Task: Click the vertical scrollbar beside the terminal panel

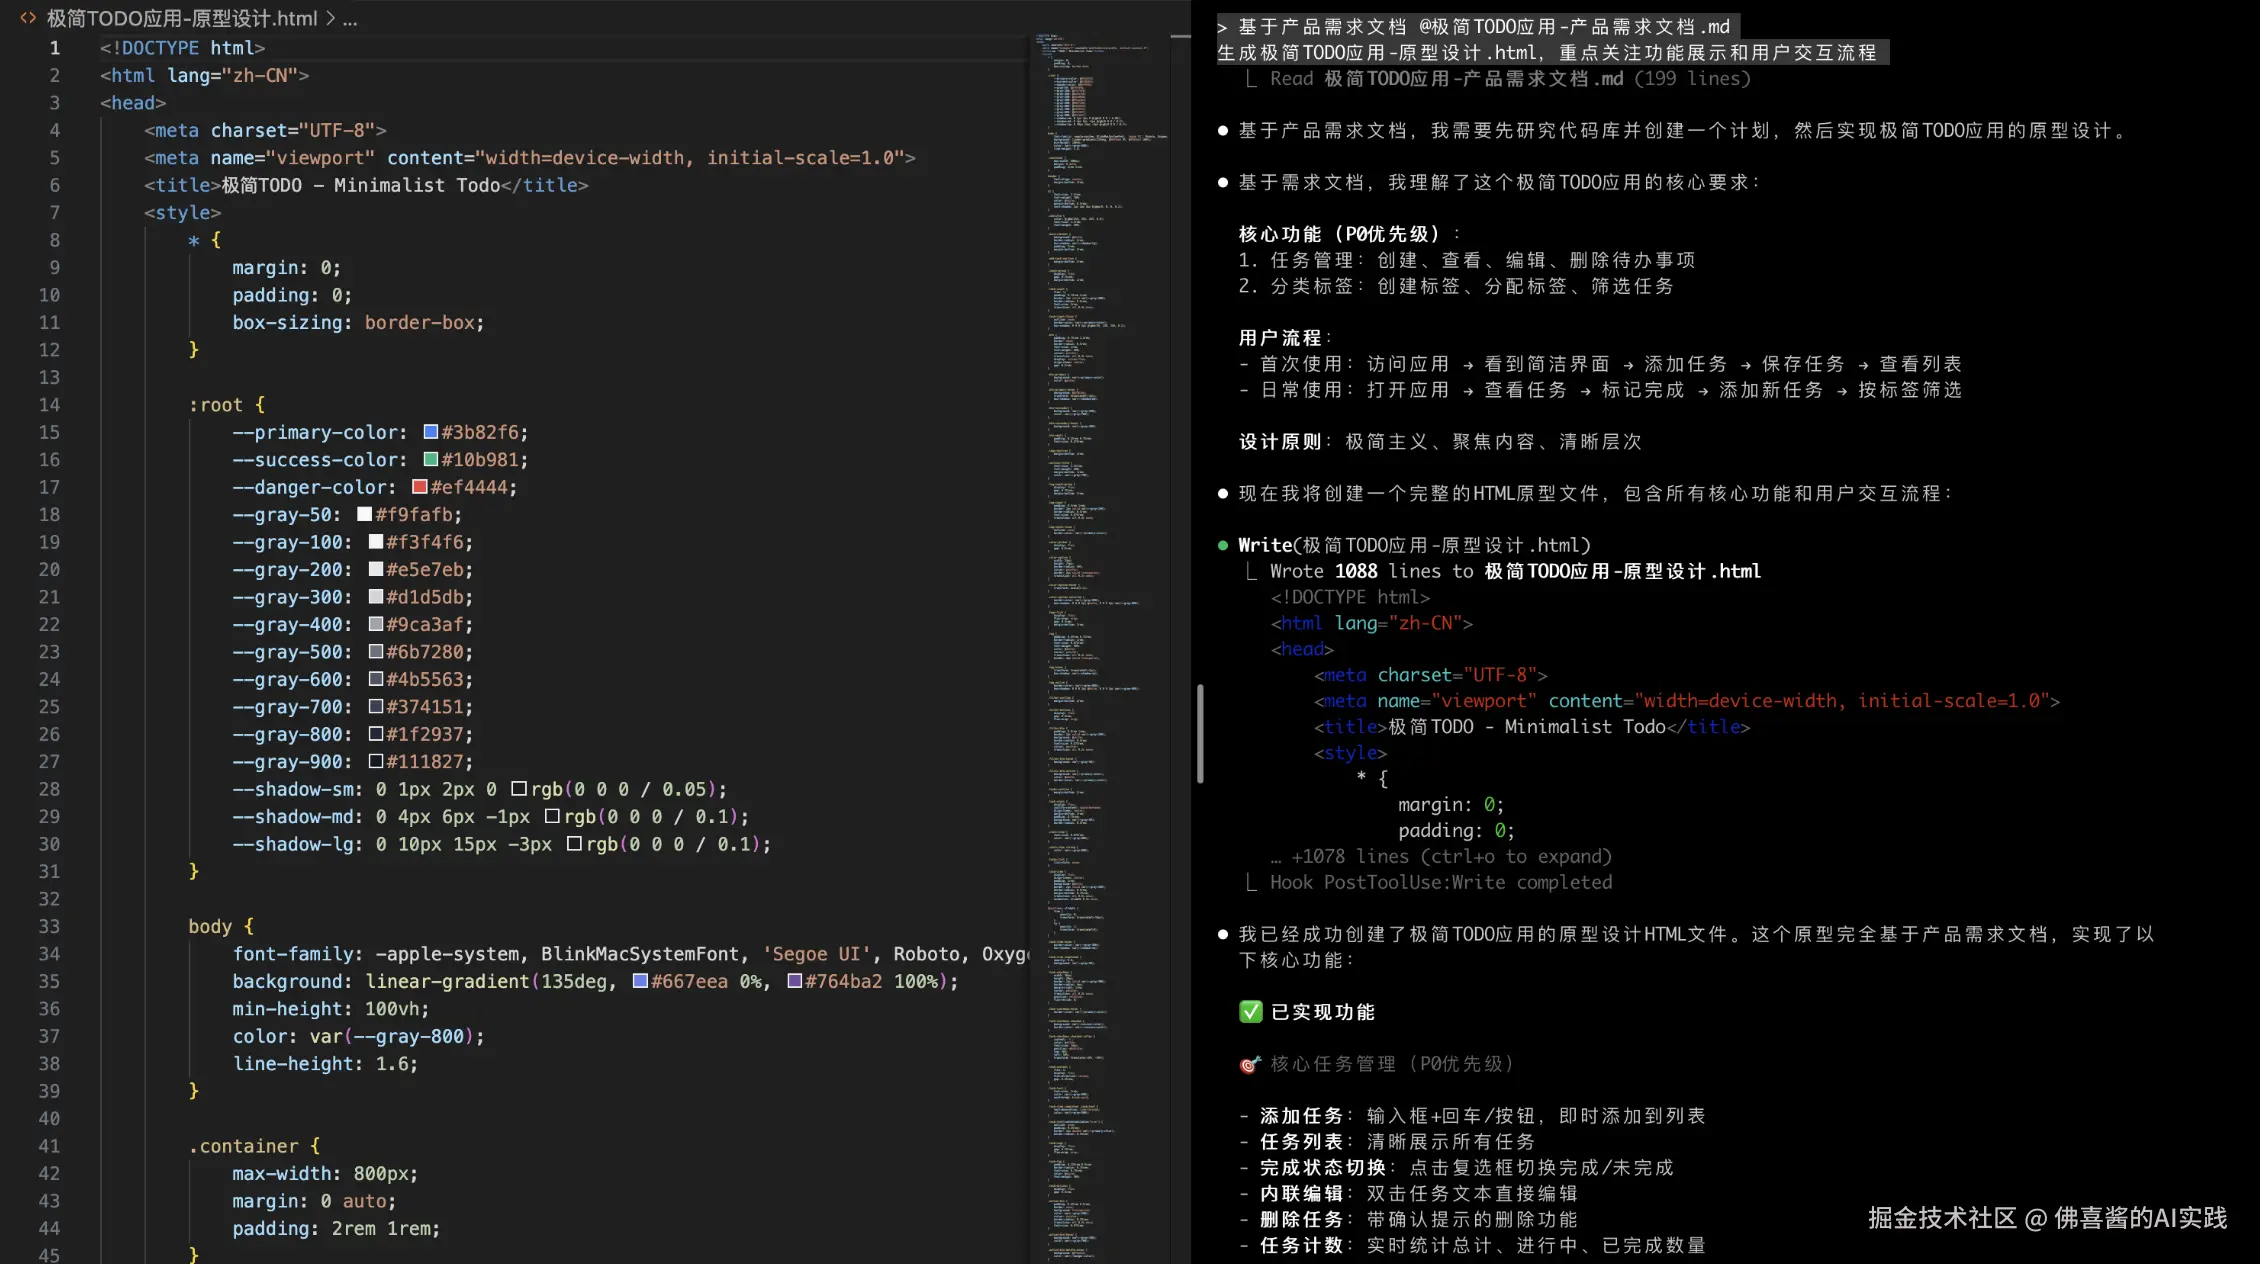Action: [x=1199, y=734]
